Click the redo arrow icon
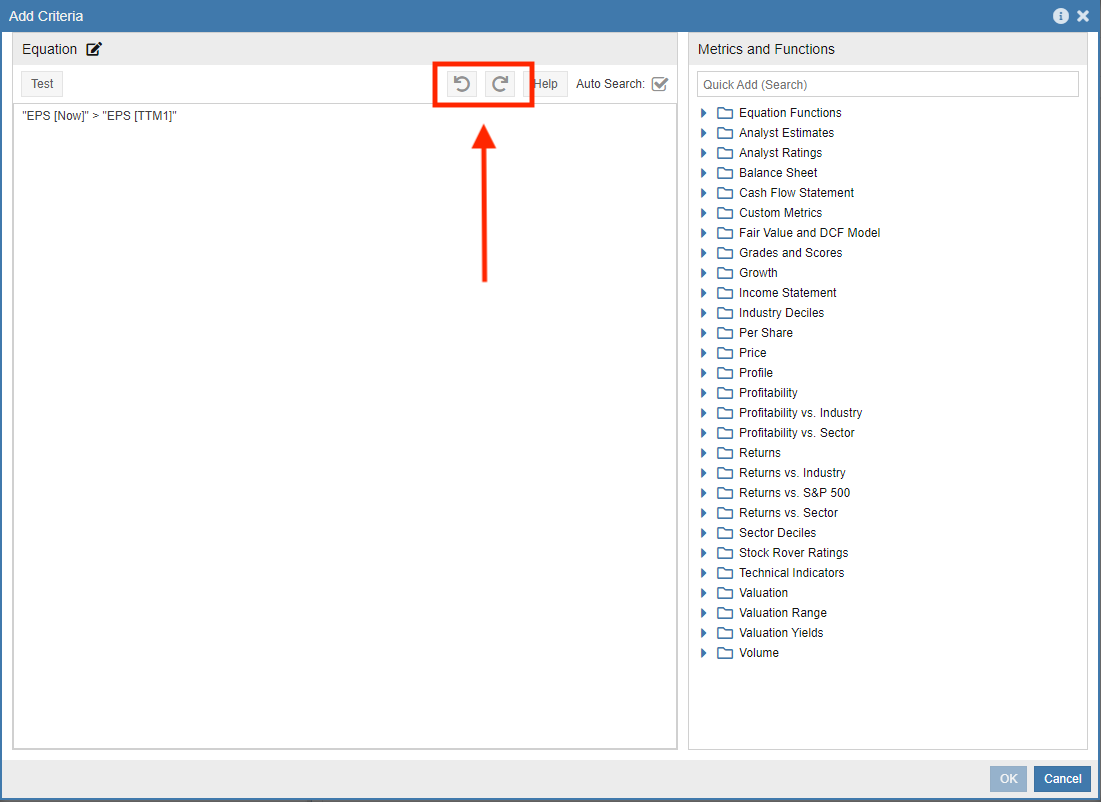The height and width of the screenshot is (802, 1101). click(x=500, y=84)
